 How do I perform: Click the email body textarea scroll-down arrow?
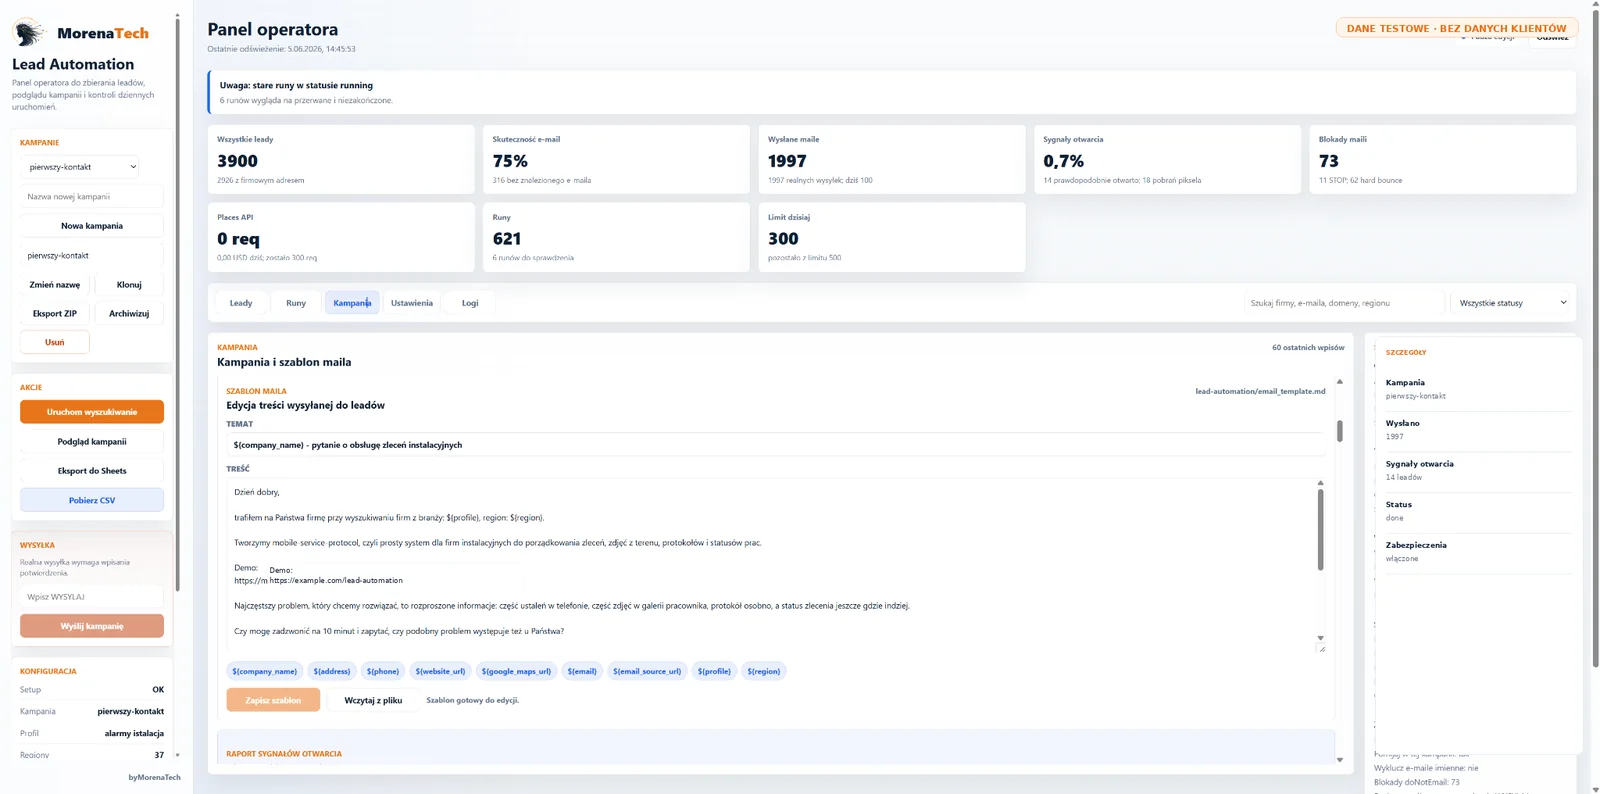tap(1320, 638)
